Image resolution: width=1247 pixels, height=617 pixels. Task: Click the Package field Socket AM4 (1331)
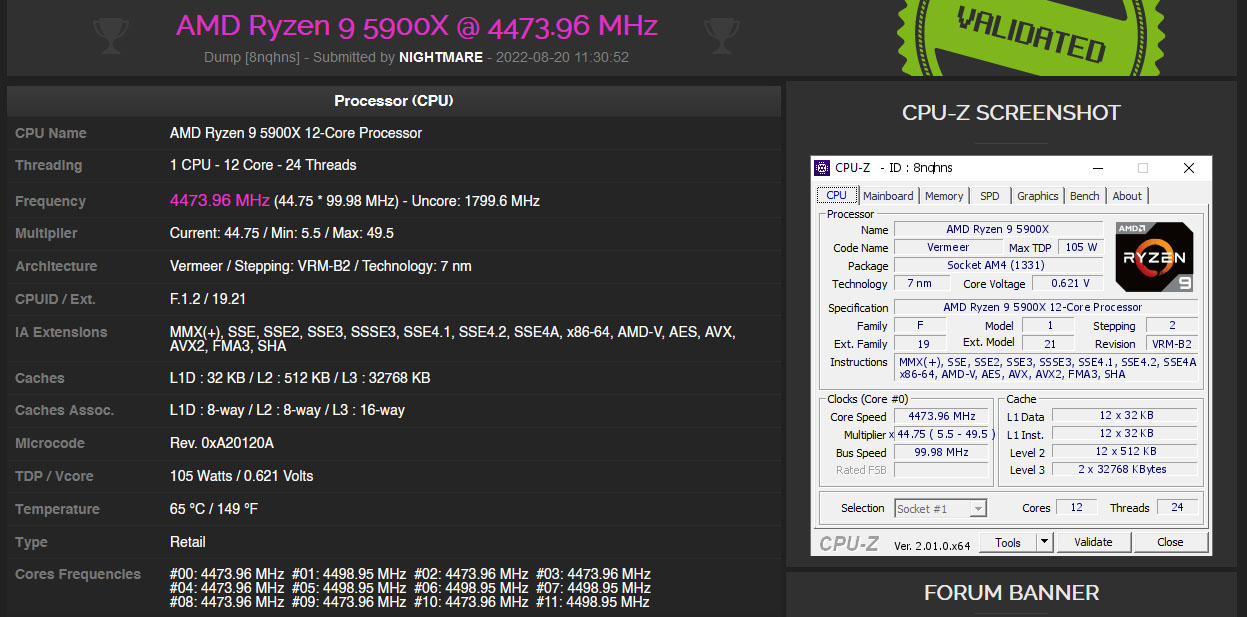[998, 265]
